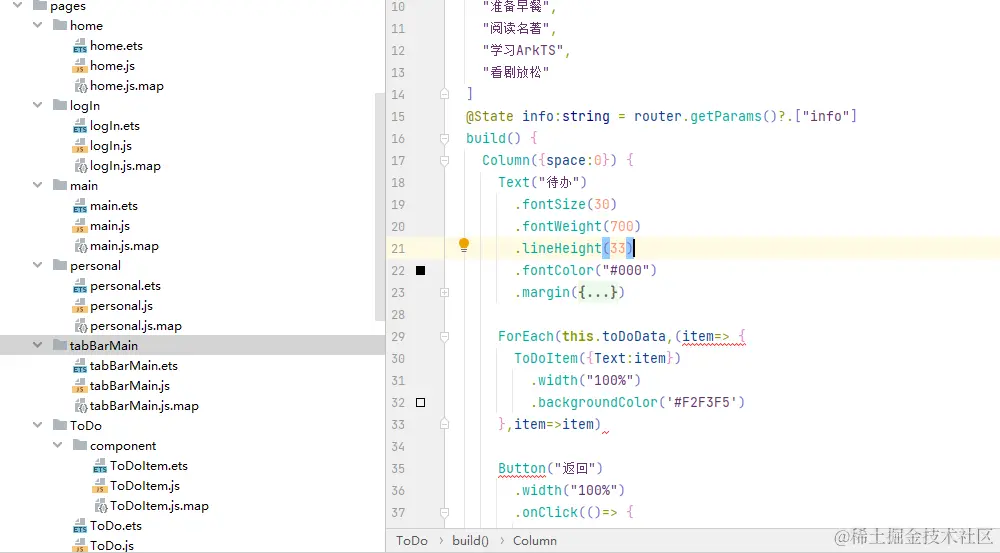Click the ToDoItem.js file icon
Screen dimensions: 1000x553
99,486
